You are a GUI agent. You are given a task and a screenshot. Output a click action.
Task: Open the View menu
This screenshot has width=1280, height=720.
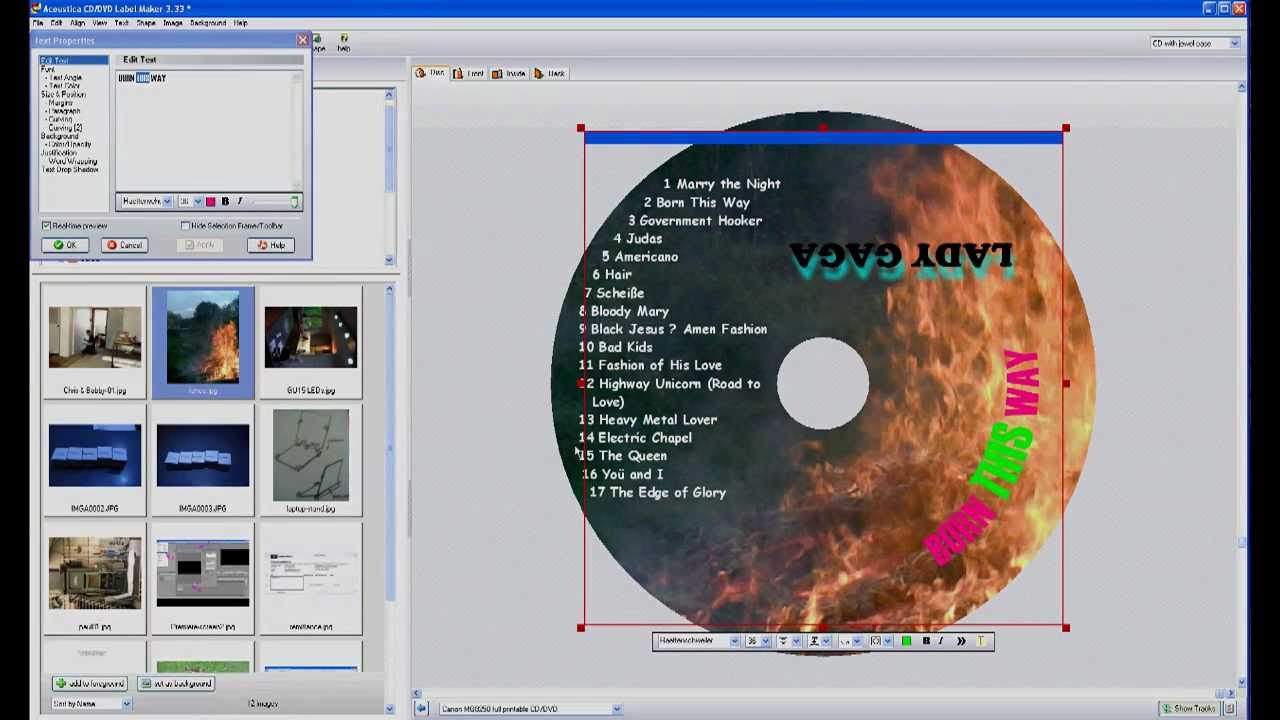coord(100,22)
